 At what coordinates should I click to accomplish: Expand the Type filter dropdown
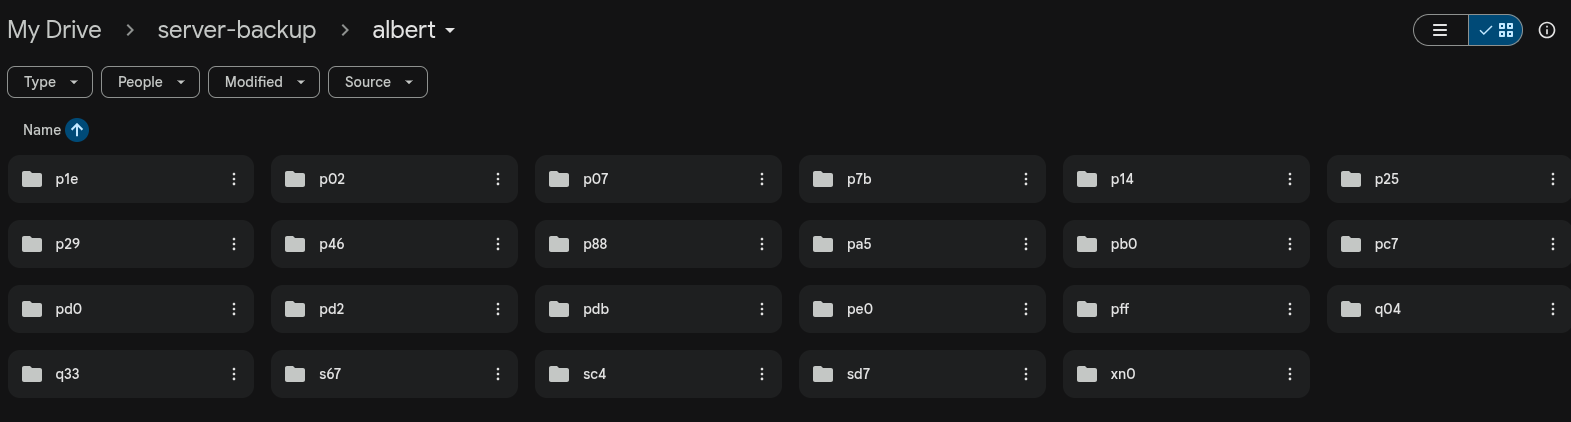point(50,82)
